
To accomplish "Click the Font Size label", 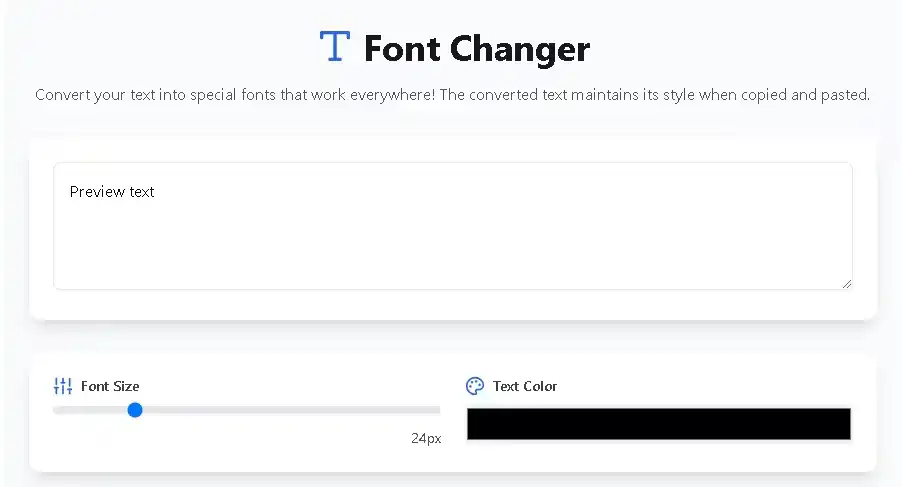I will [110, 386].
